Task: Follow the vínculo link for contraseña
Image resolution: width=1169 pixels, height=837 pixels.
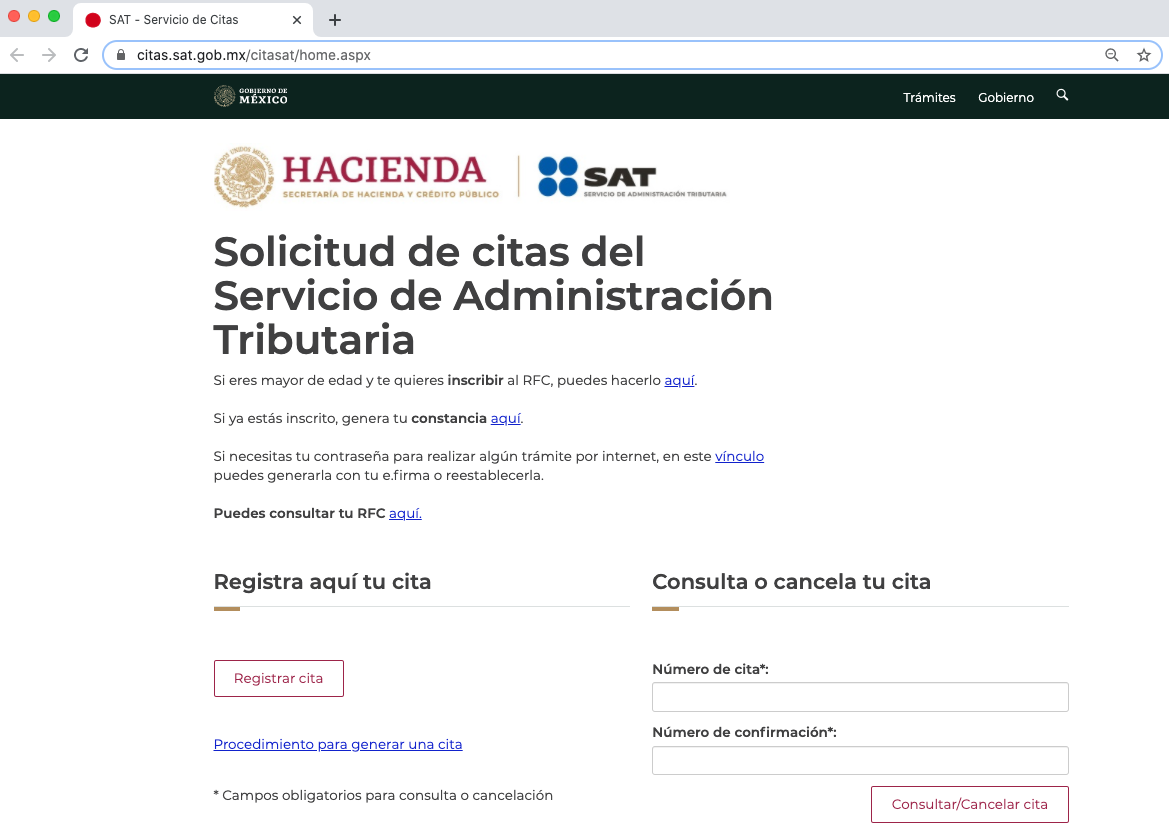Action: tap(739, 456)
